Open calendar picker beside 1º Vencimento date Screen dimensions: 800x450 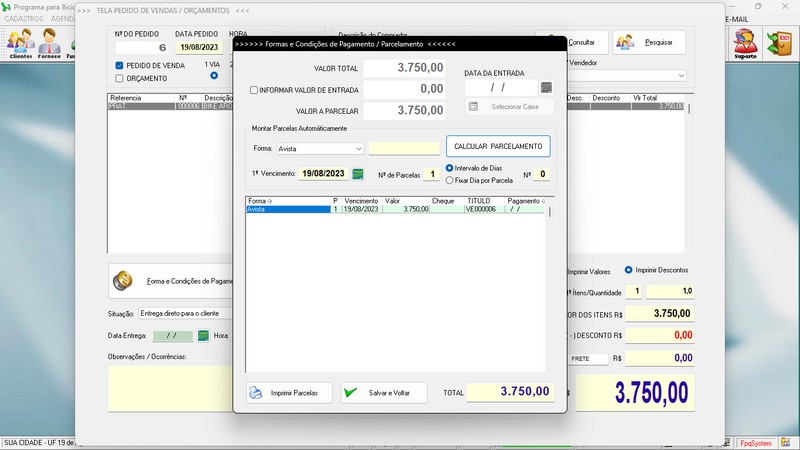click(357, 174)
